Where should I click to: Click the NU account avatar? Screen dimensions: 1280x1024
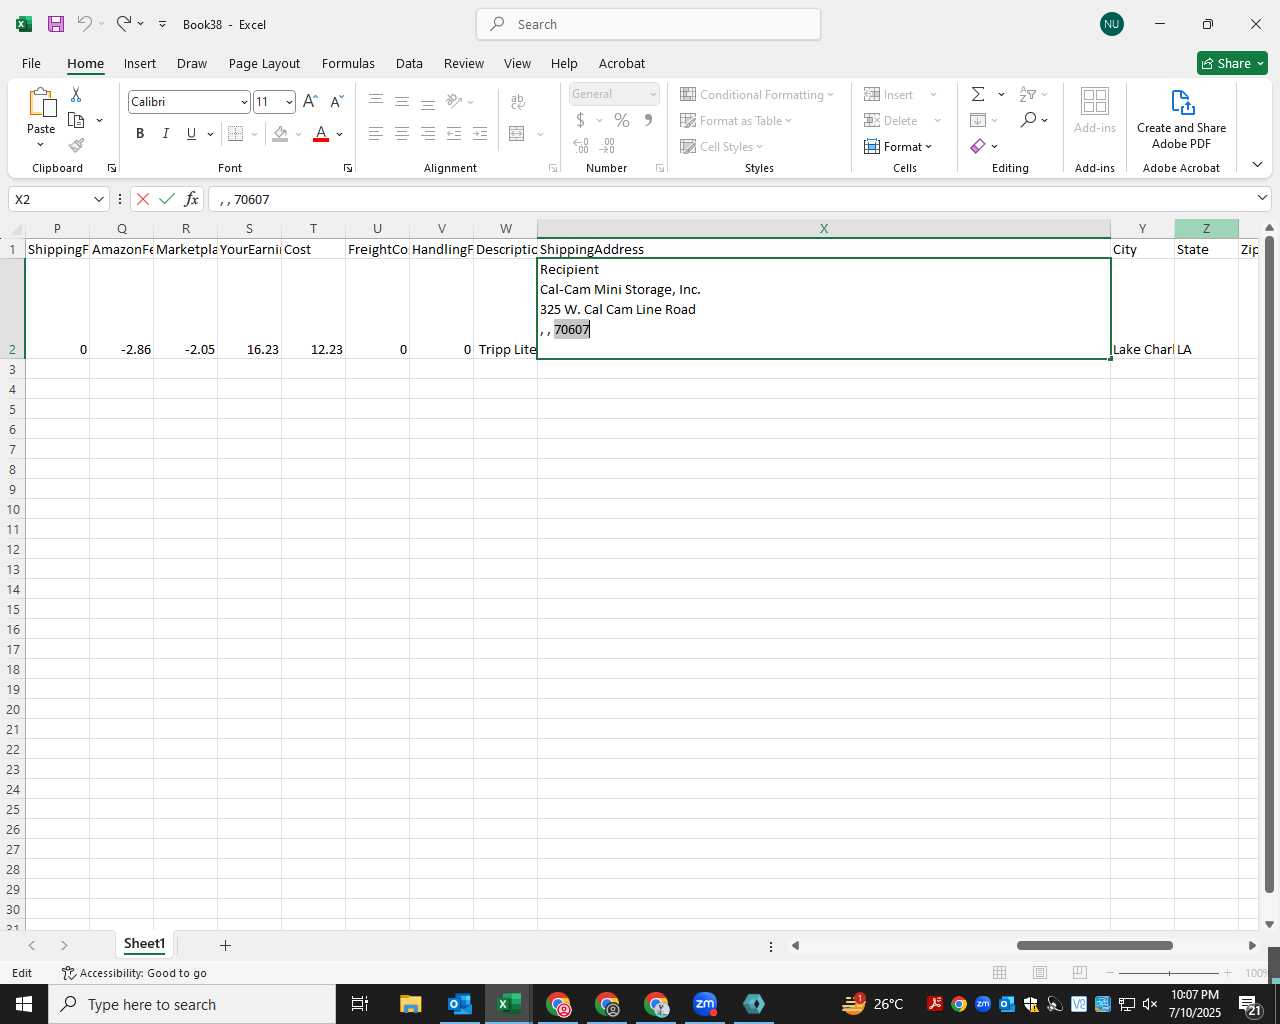coord(1111,24)
